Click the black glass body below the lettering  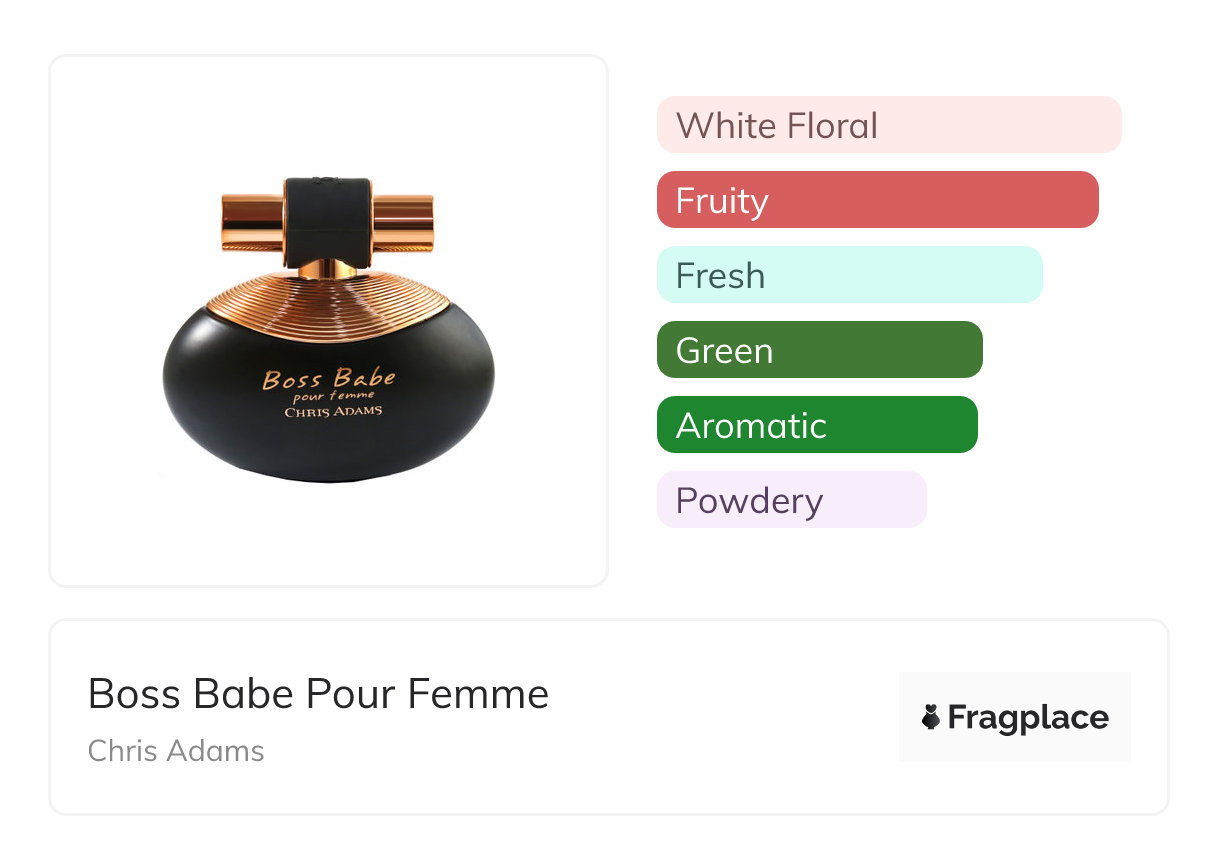pyautogui.click(x=328, y=450)
